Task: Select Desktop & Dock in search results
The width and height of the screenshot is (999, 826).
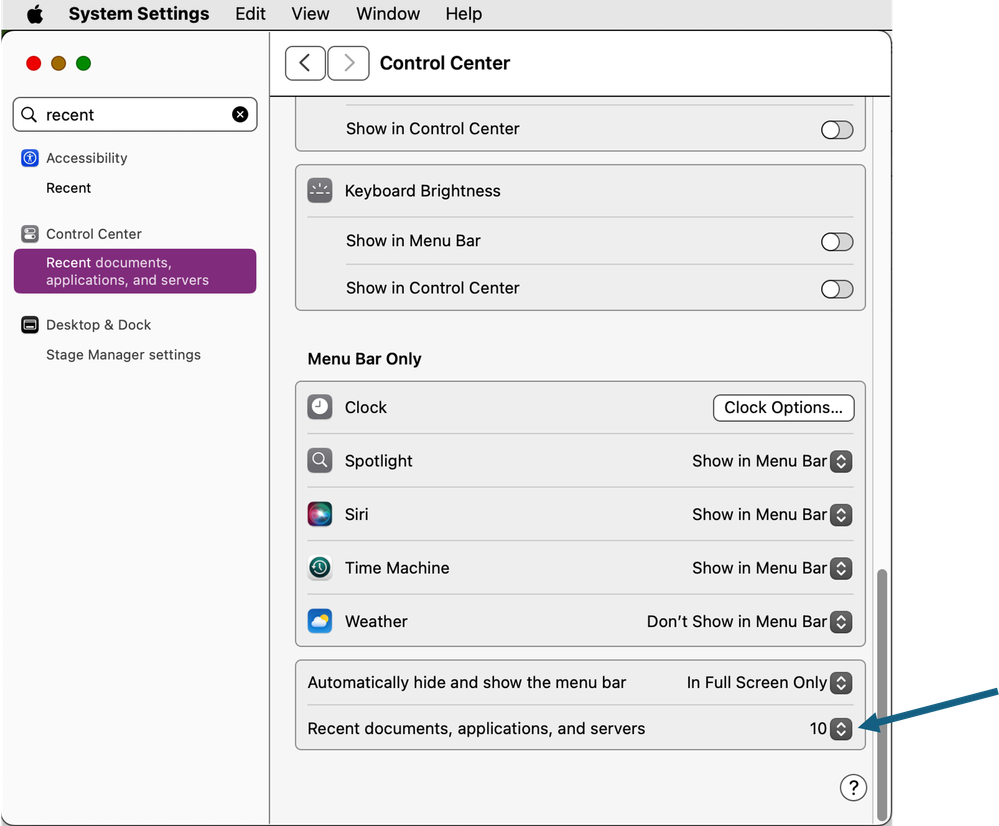Action: click(99, 325)
